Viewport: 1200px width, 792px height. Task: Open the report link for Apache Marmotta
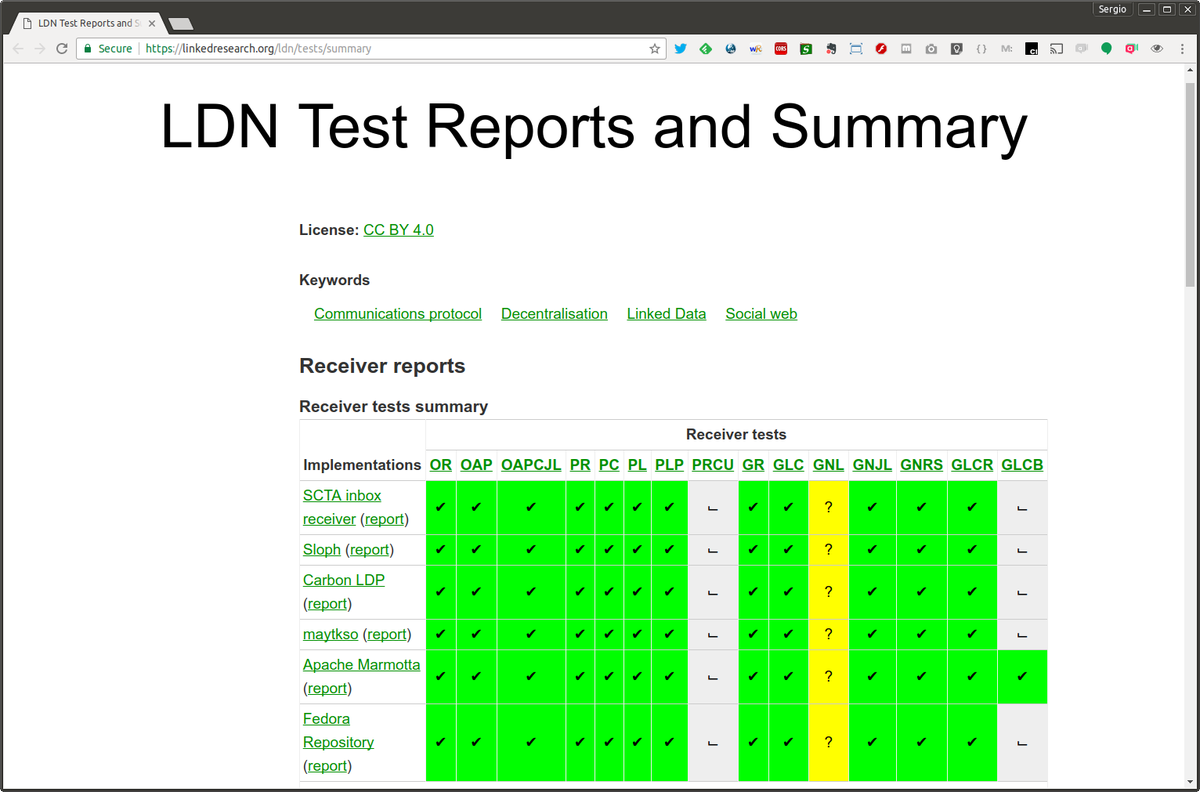click(327, 689)
